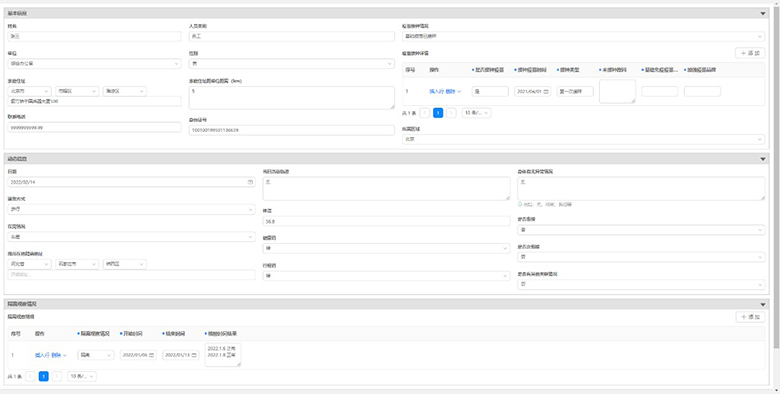Open the 疫苗接种情况 dropdown
The width and height of the screenshot is (780, 394).
(584, 36)
